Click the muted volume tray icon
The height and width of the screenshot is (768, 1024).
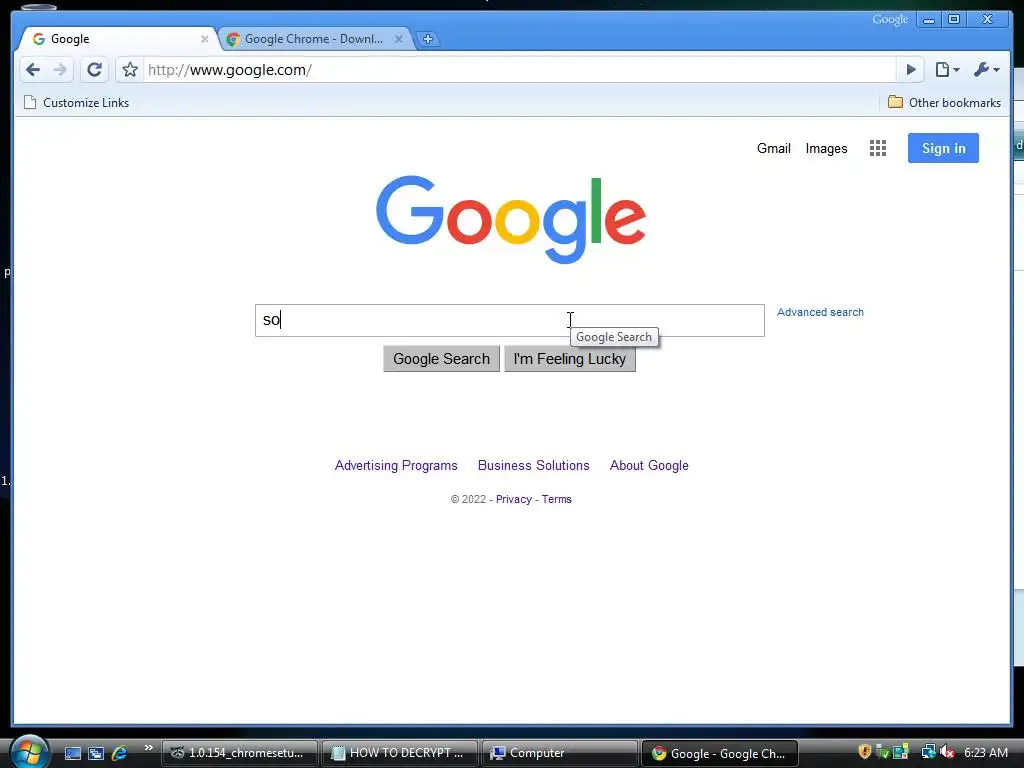click(x=948, y=752)
